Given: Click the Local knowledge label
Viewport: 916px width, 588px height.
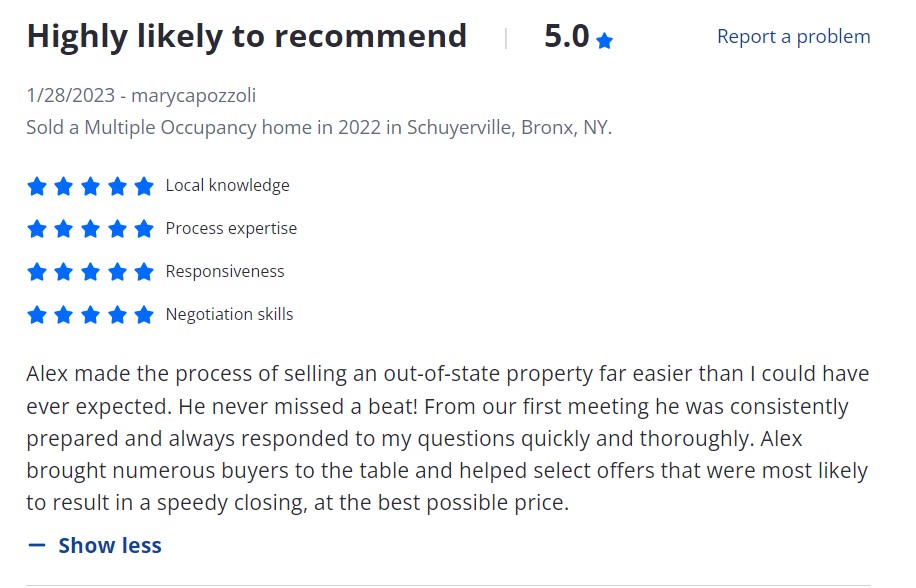Looking at the screenshot, I should click(227, 186).
